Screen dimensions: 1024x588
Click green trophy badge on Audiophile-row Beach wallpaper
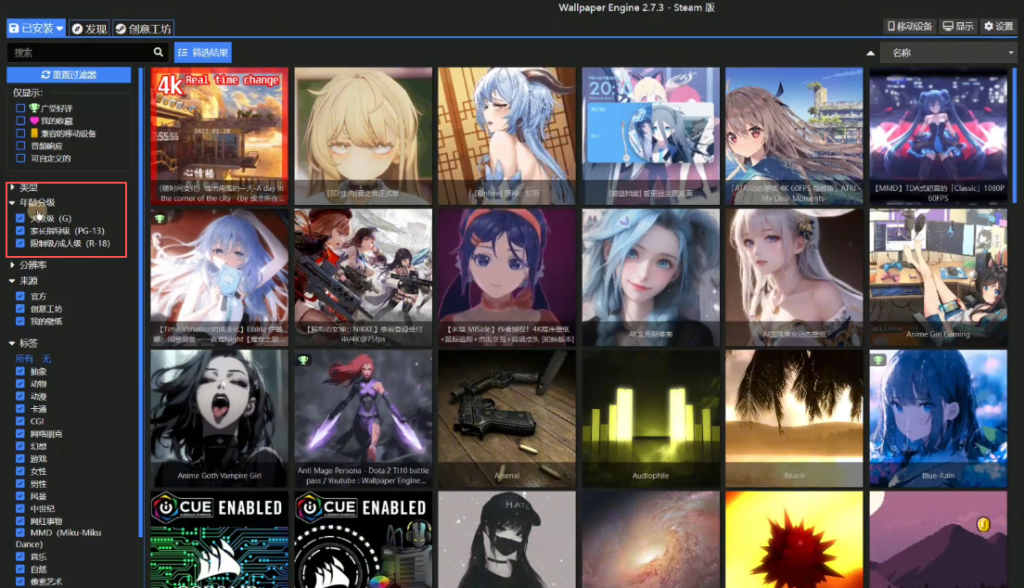[877, 360]
